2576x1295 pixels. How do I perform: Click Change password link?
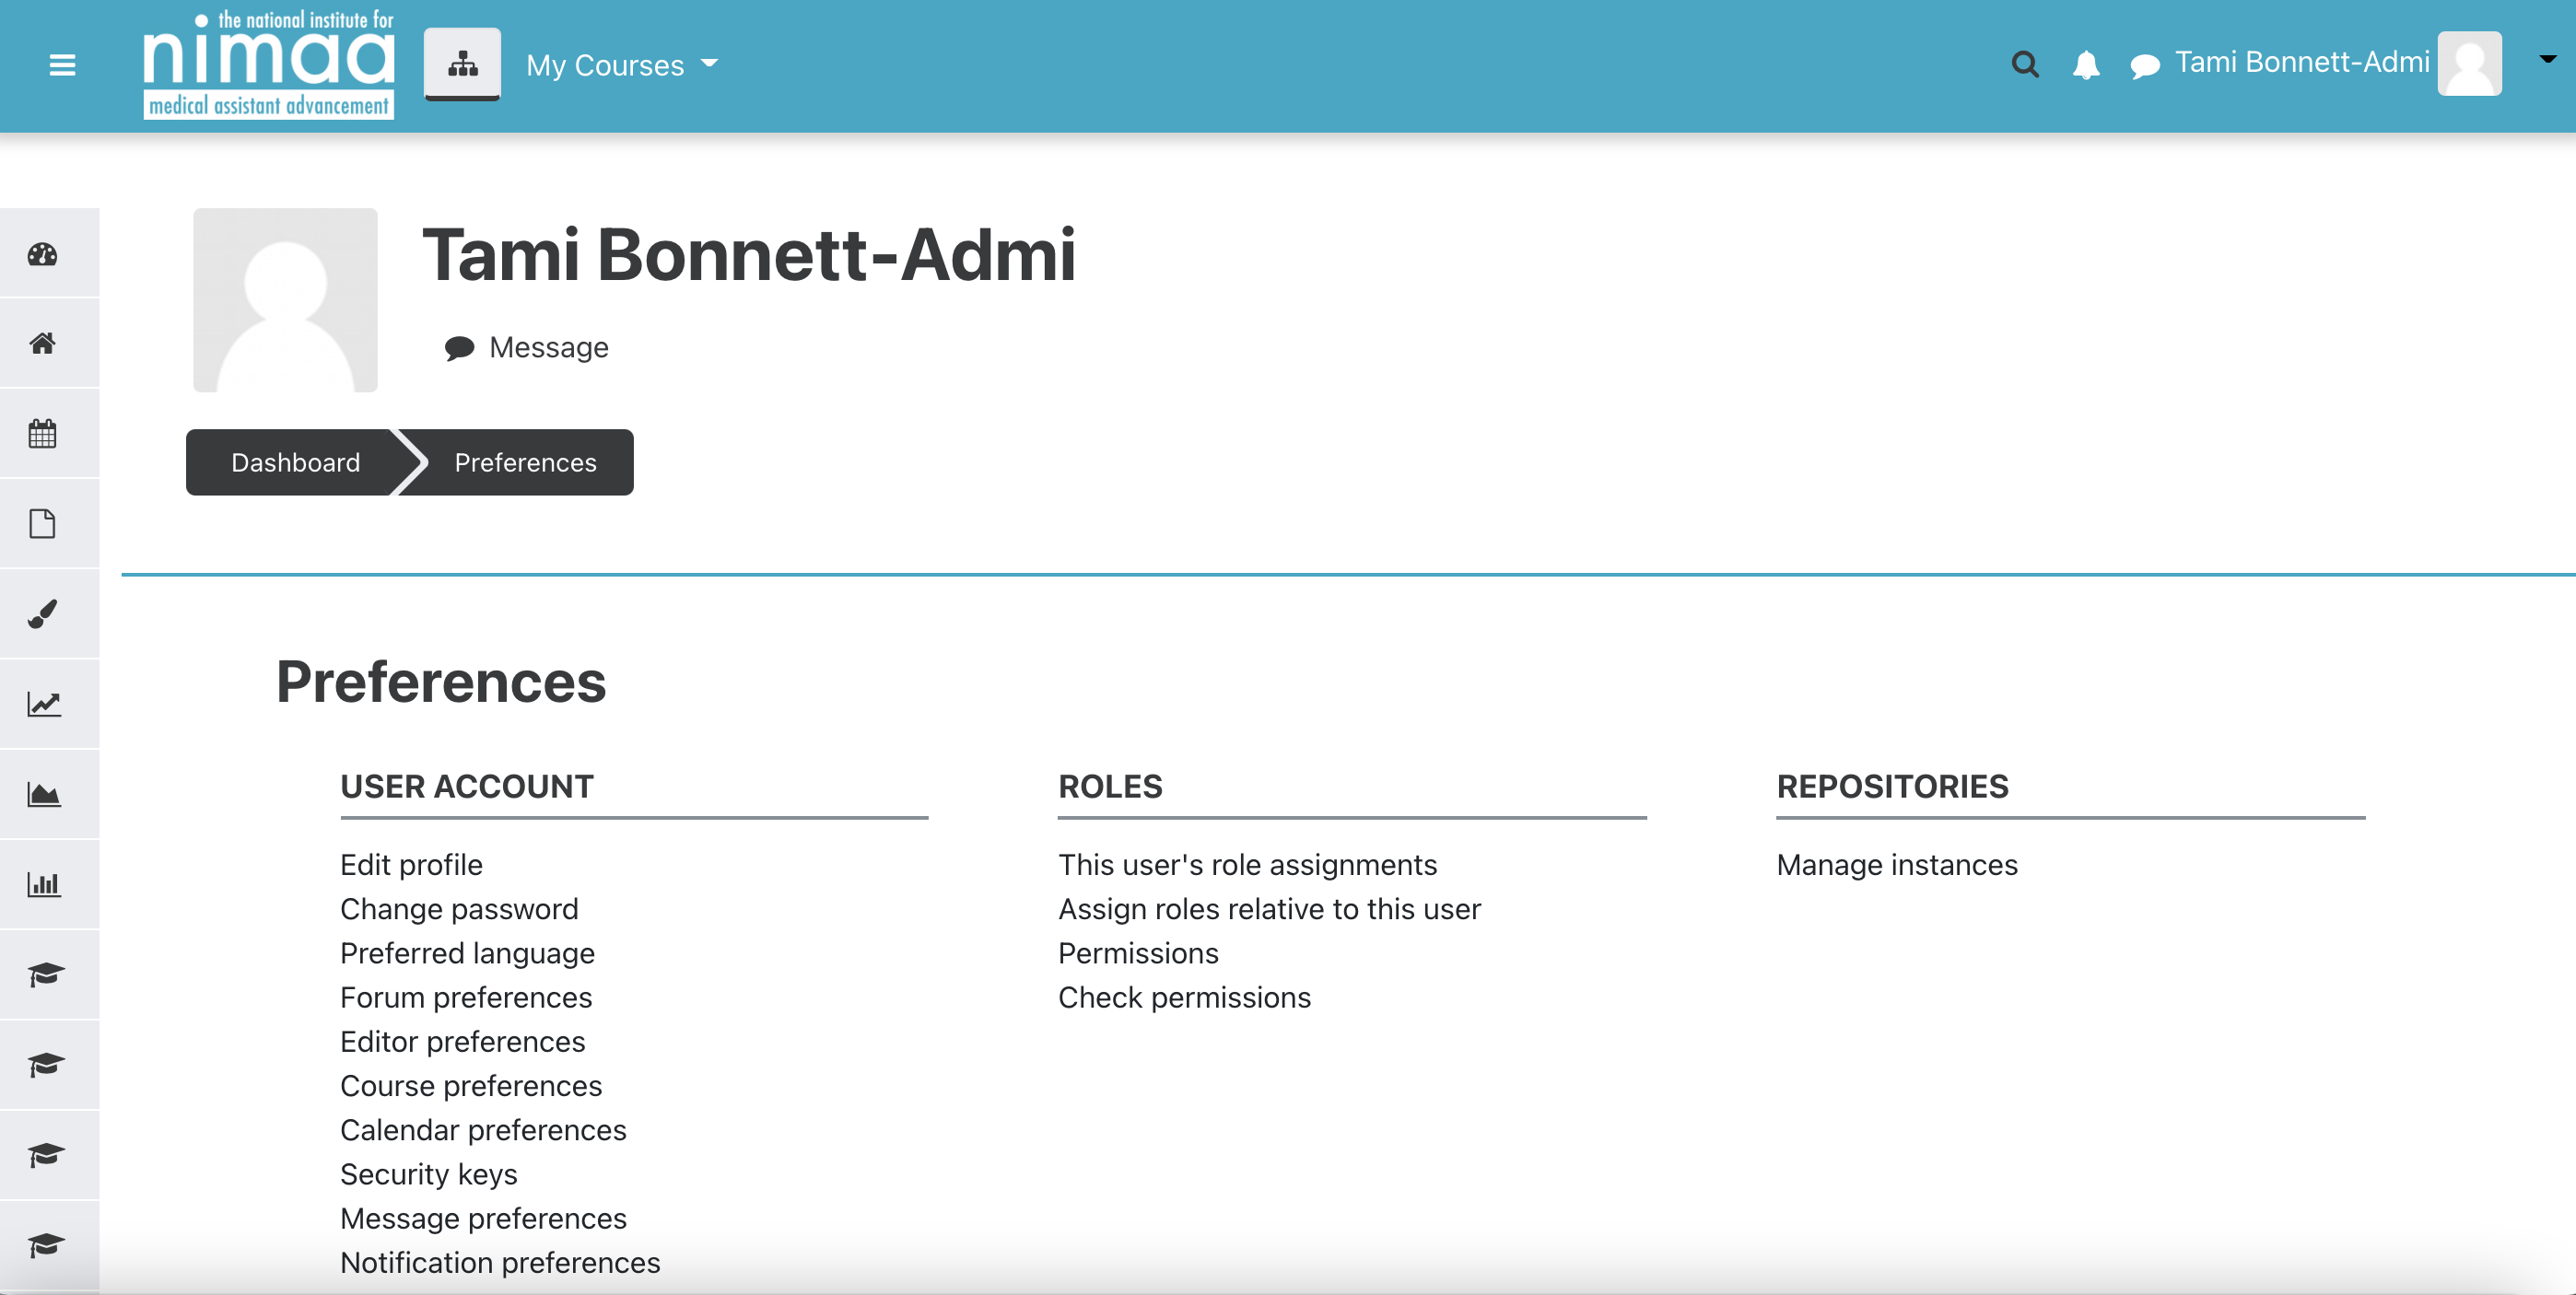pos(459,908)
